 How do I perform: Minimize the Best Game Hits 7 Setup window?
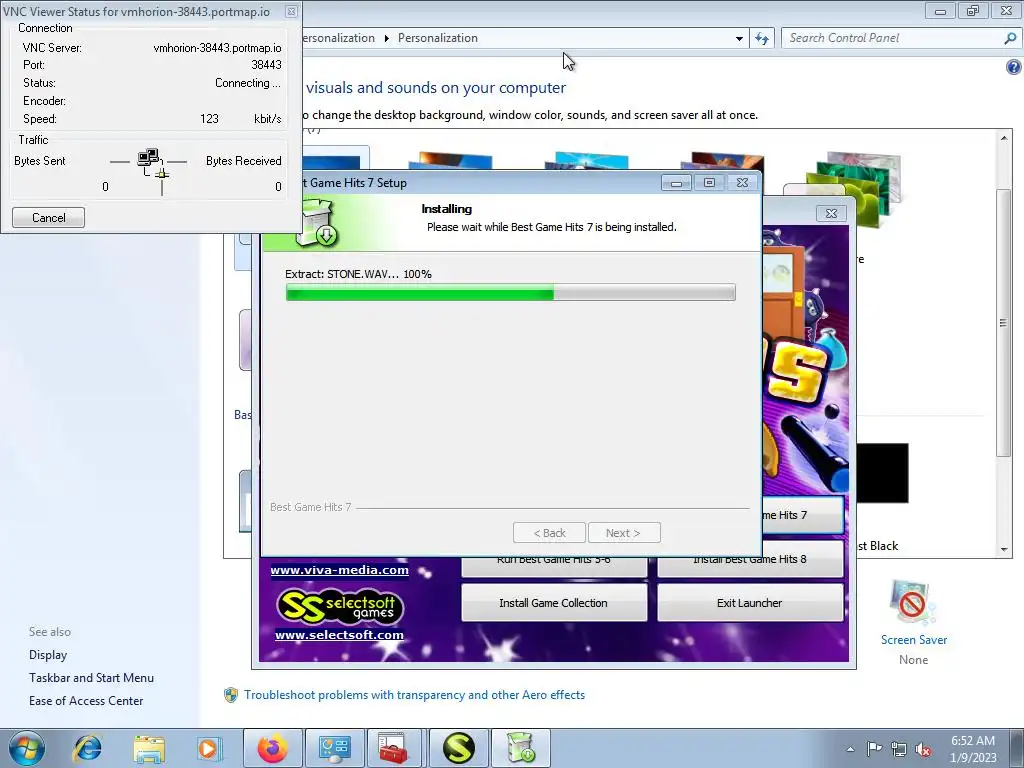(x=677, y=183)
